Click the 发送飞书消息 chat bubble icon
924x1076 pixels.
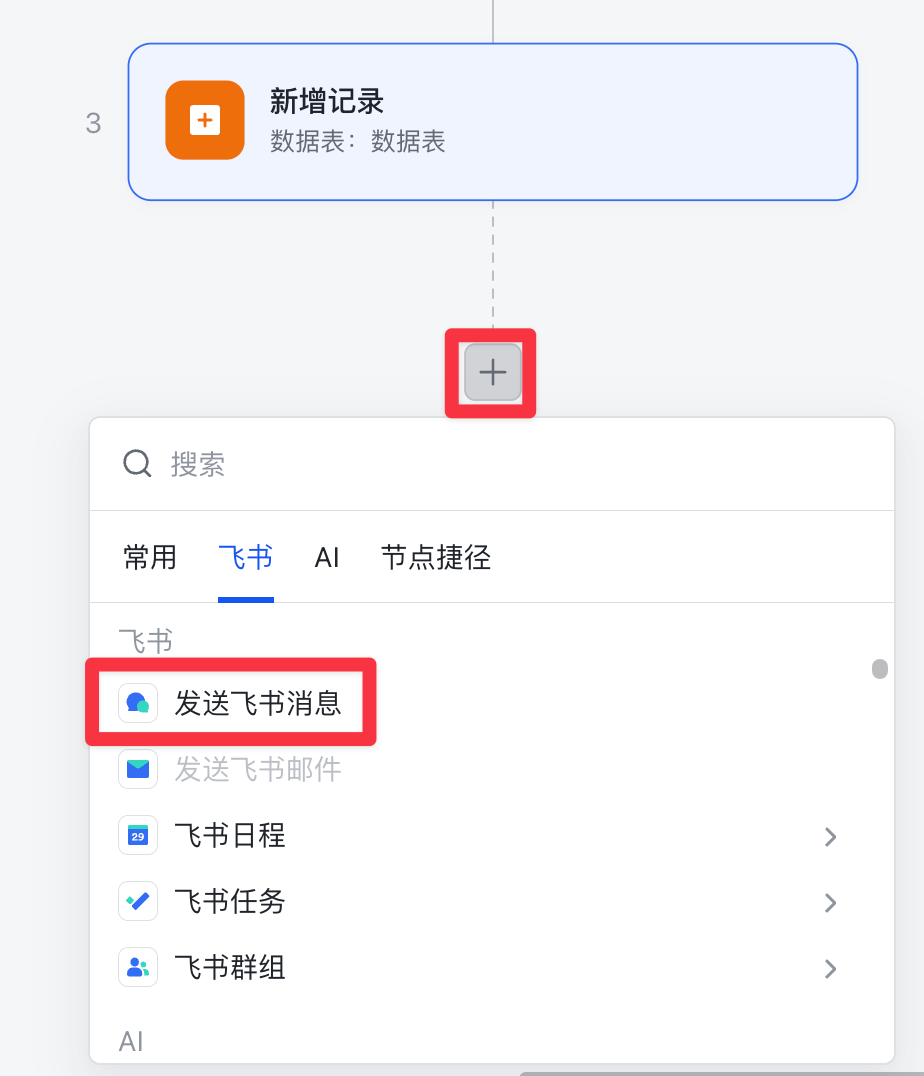coord(138,703)
